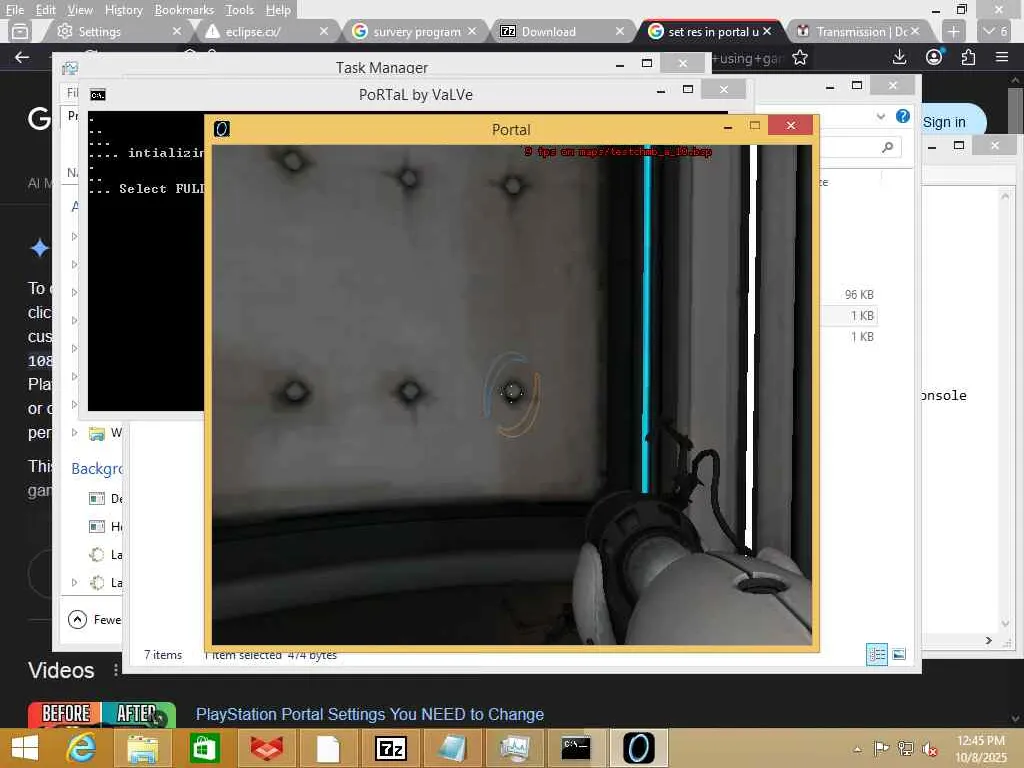Open the Bookmarks menu in Firefox
Viewport: 1024px width, 768px height.
point(184,10)
